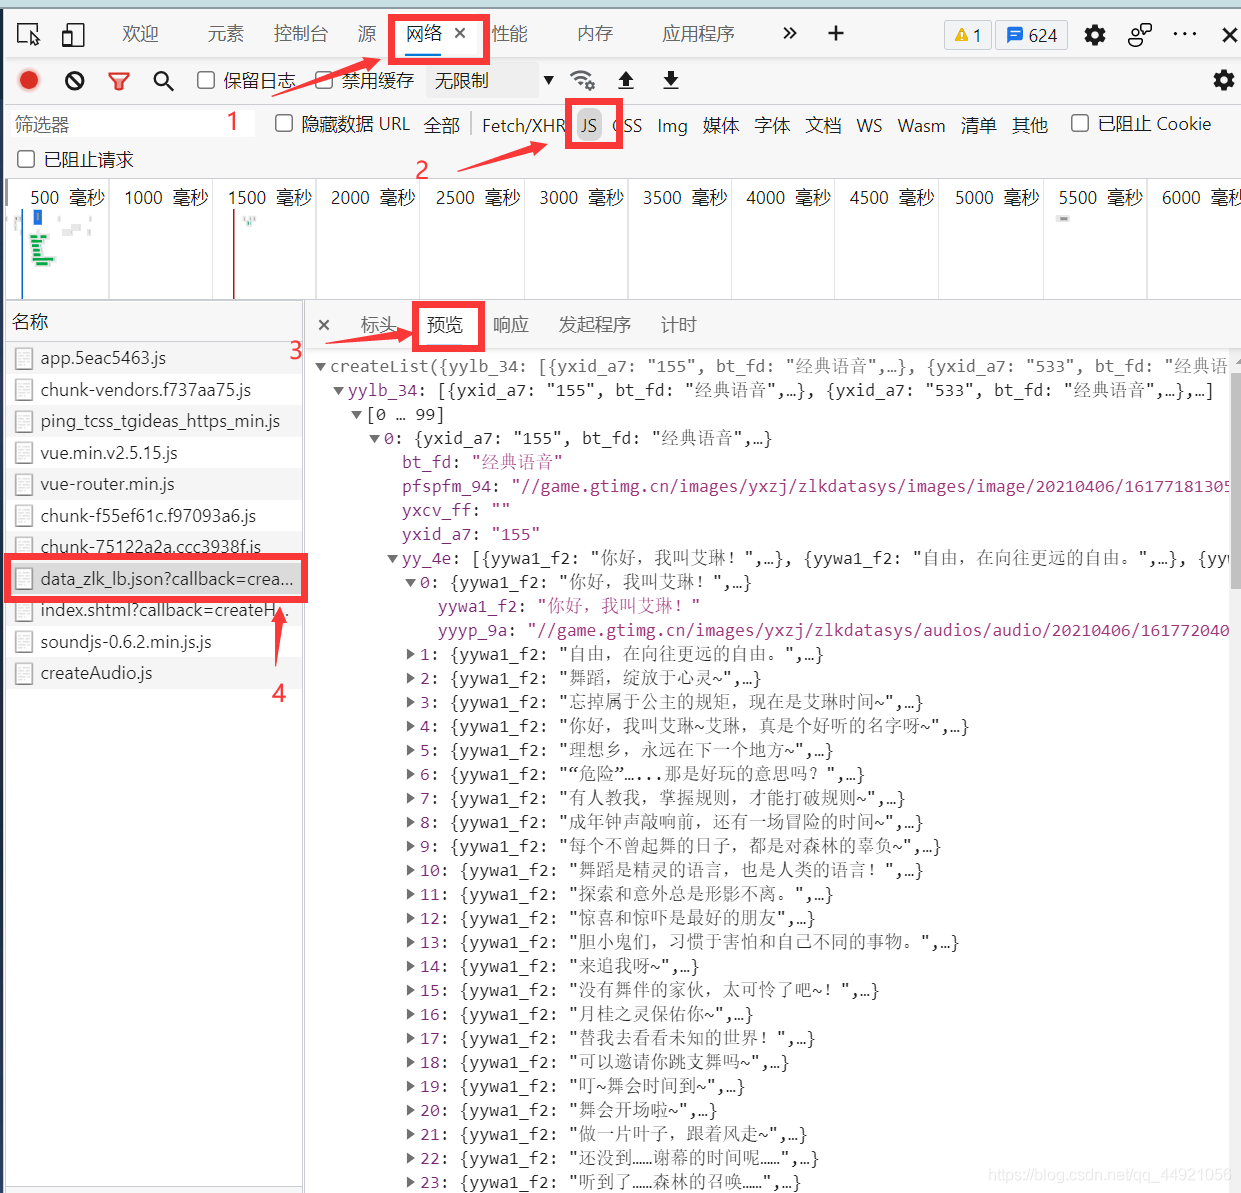1241x1193 pixels.
Task: Open the 性能 tab
Action: tap(509, 34)
